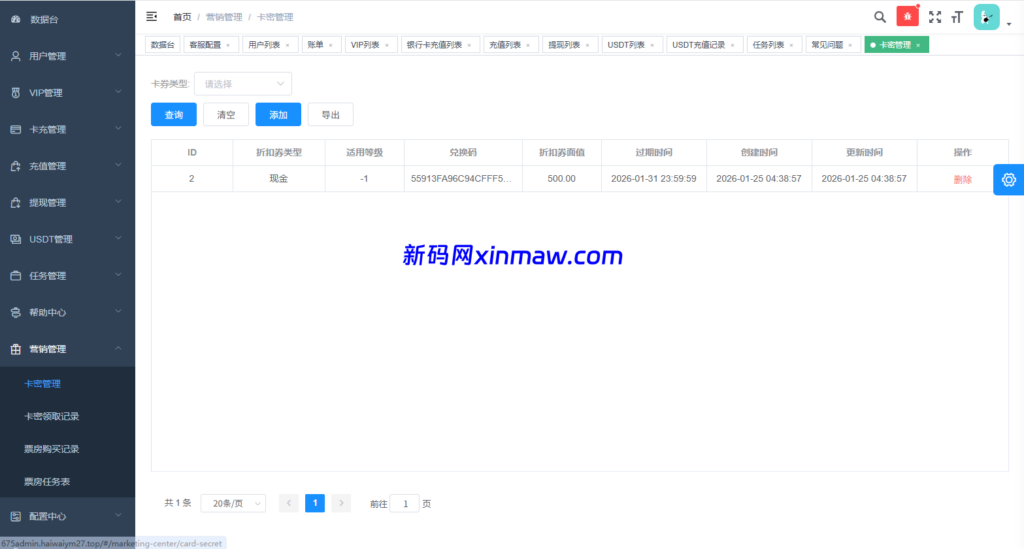Toggle fullscreen mode icon
The image size is (1024, 549).
(x=935, y=17)
